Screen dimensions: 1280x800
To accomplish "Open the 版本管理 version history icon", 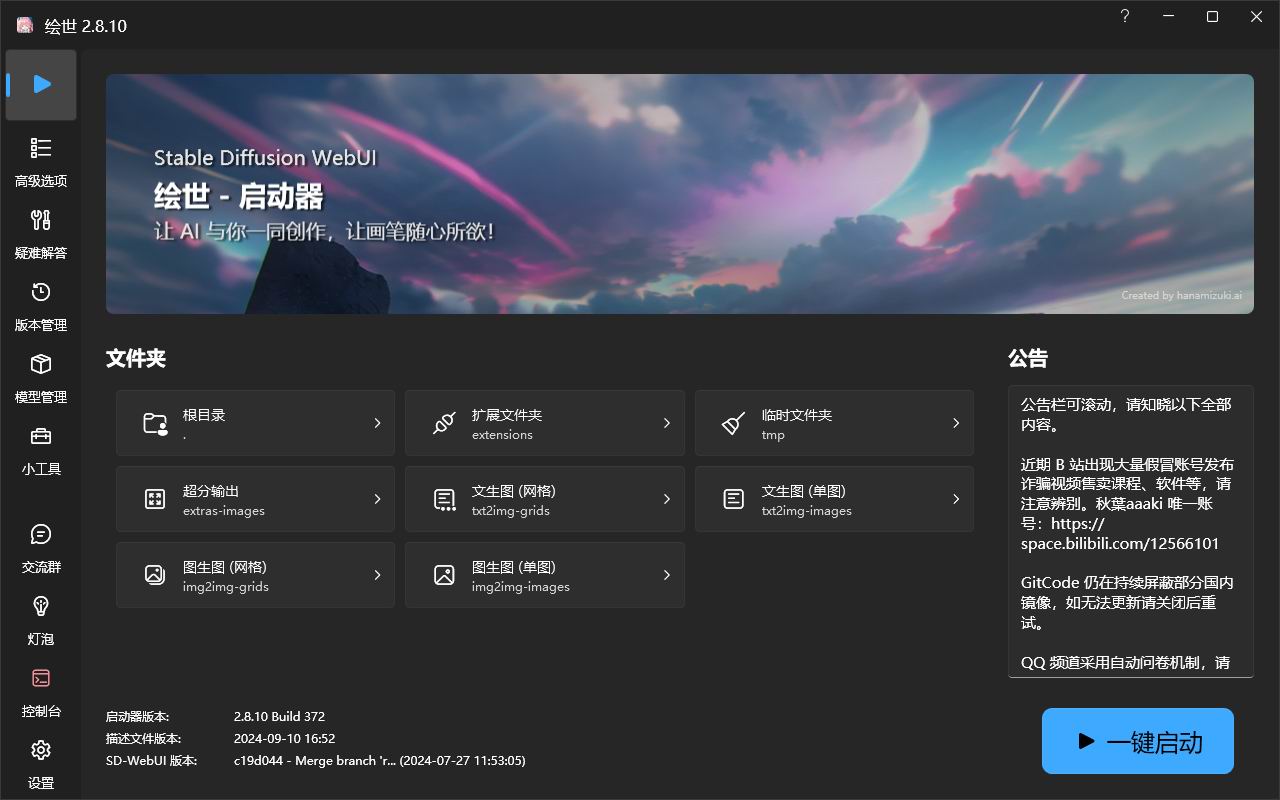I will [x=41, y=292].
